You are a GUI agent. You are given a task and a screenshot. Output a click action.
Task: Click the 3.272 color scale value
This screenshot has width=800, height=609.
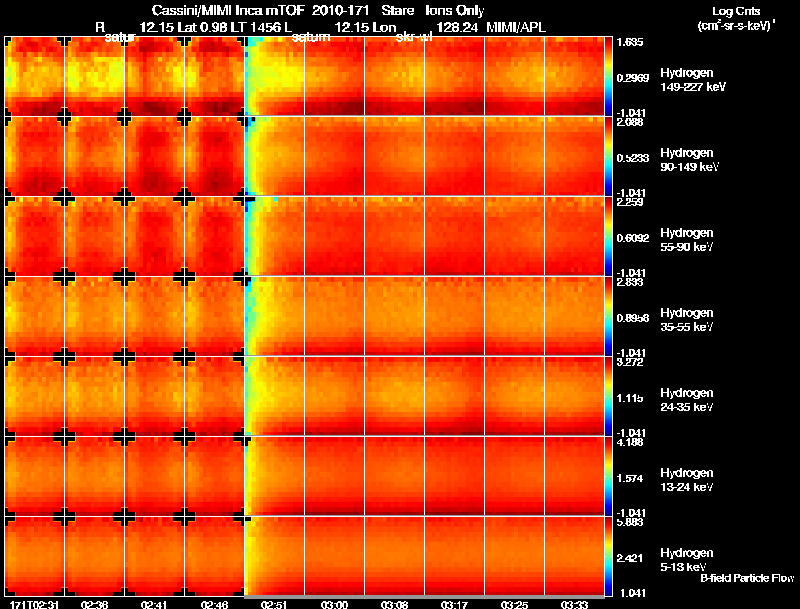tap(631, 363)
